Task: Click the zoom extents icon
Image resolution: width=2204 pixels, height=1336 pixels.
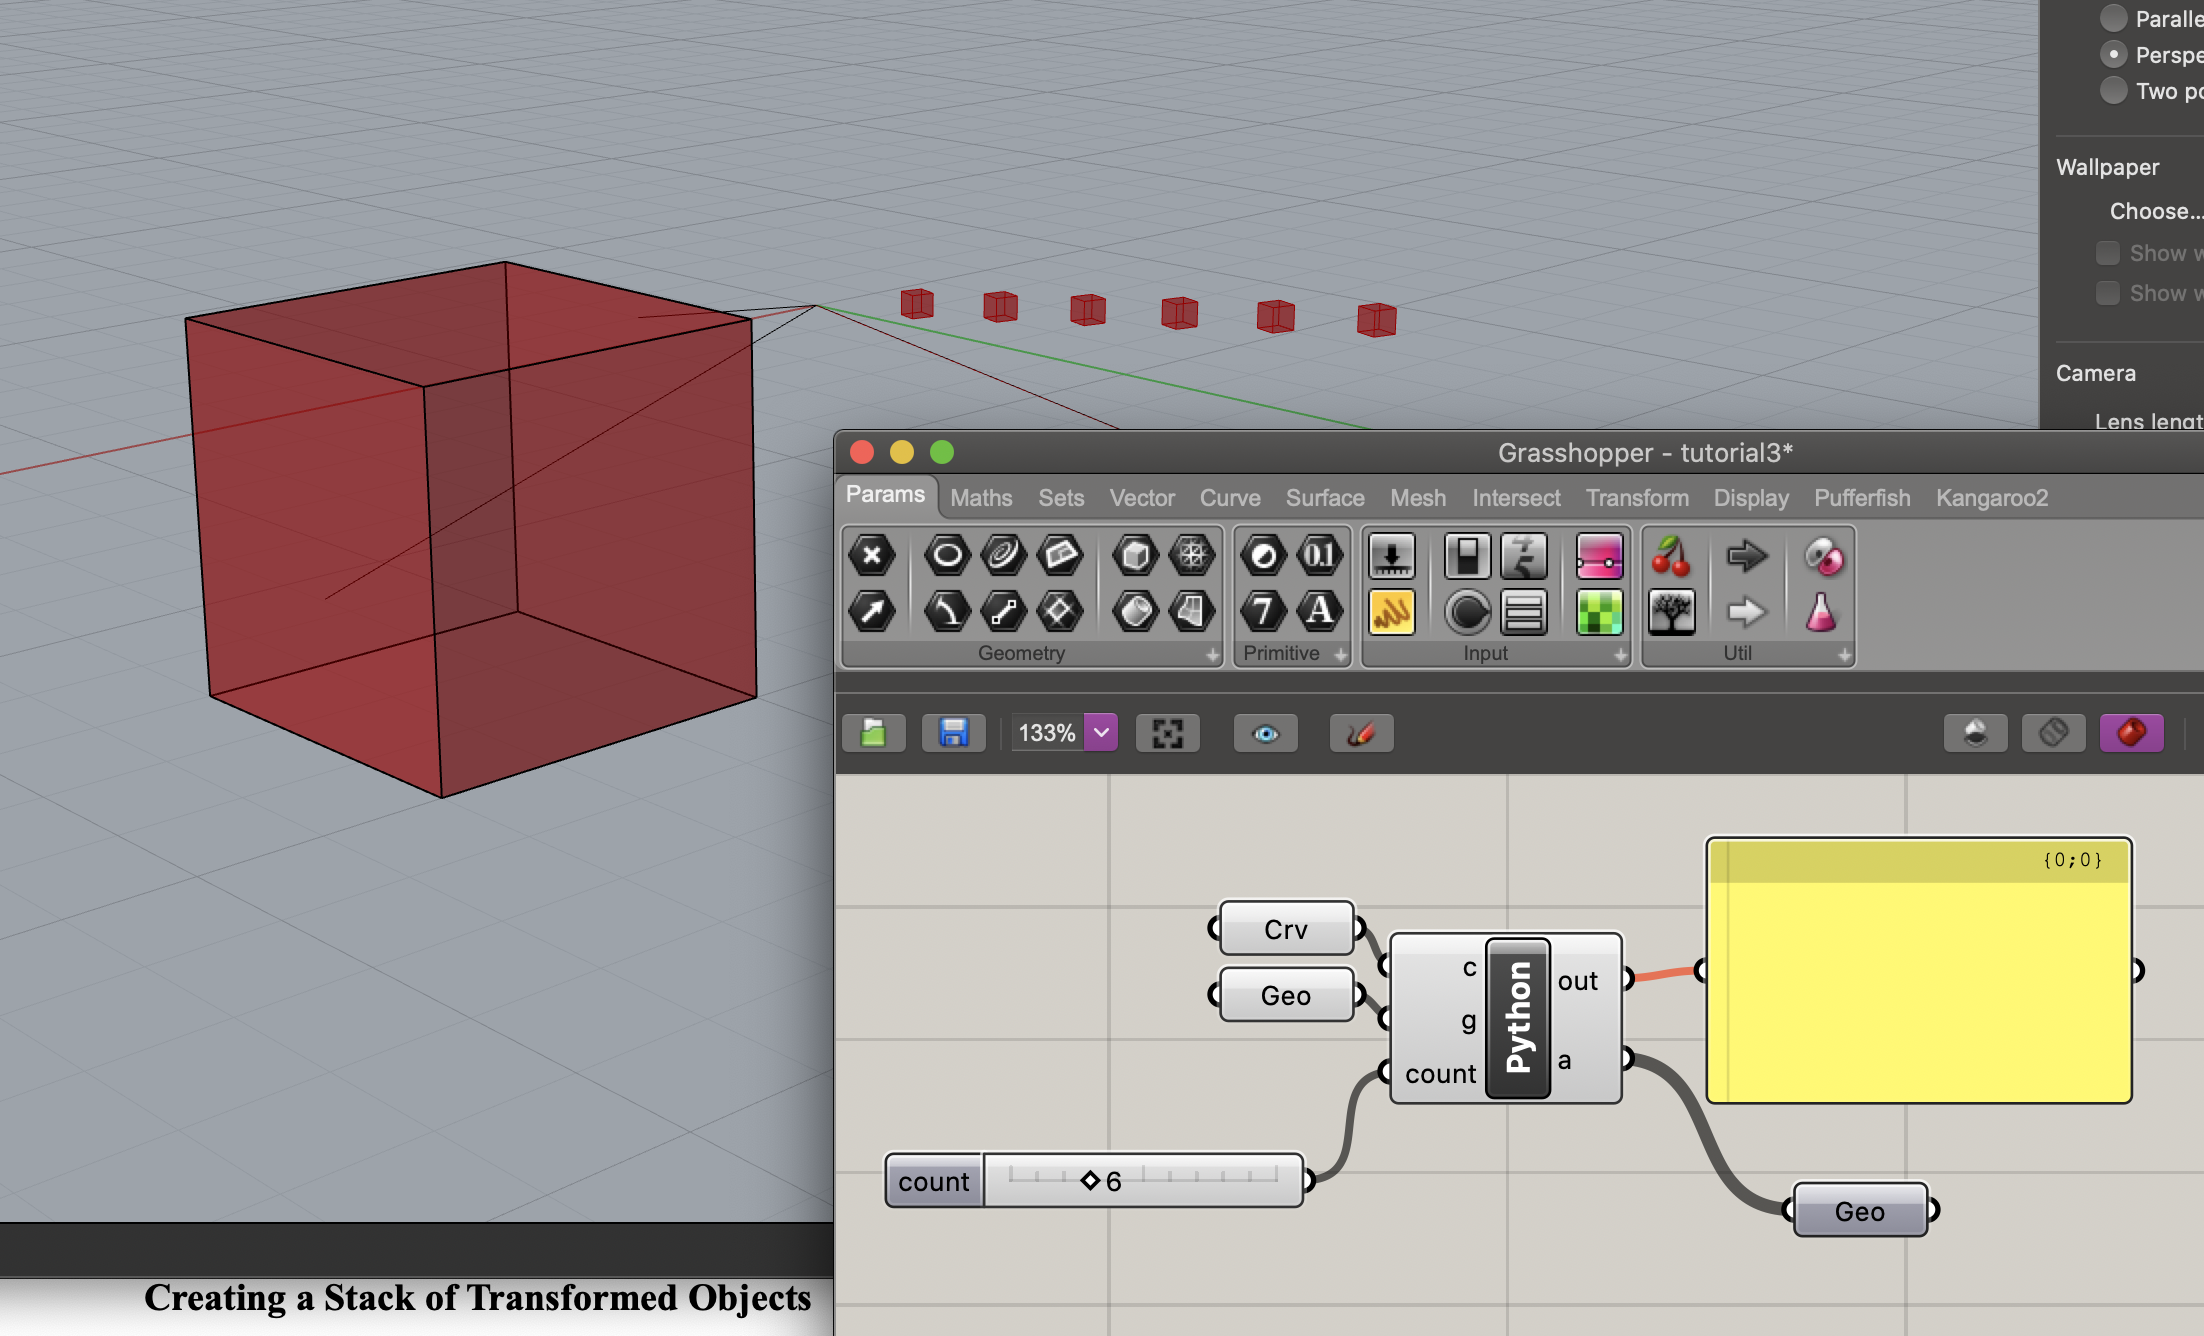Action: pyautogui.click(x=1167, y=733)
